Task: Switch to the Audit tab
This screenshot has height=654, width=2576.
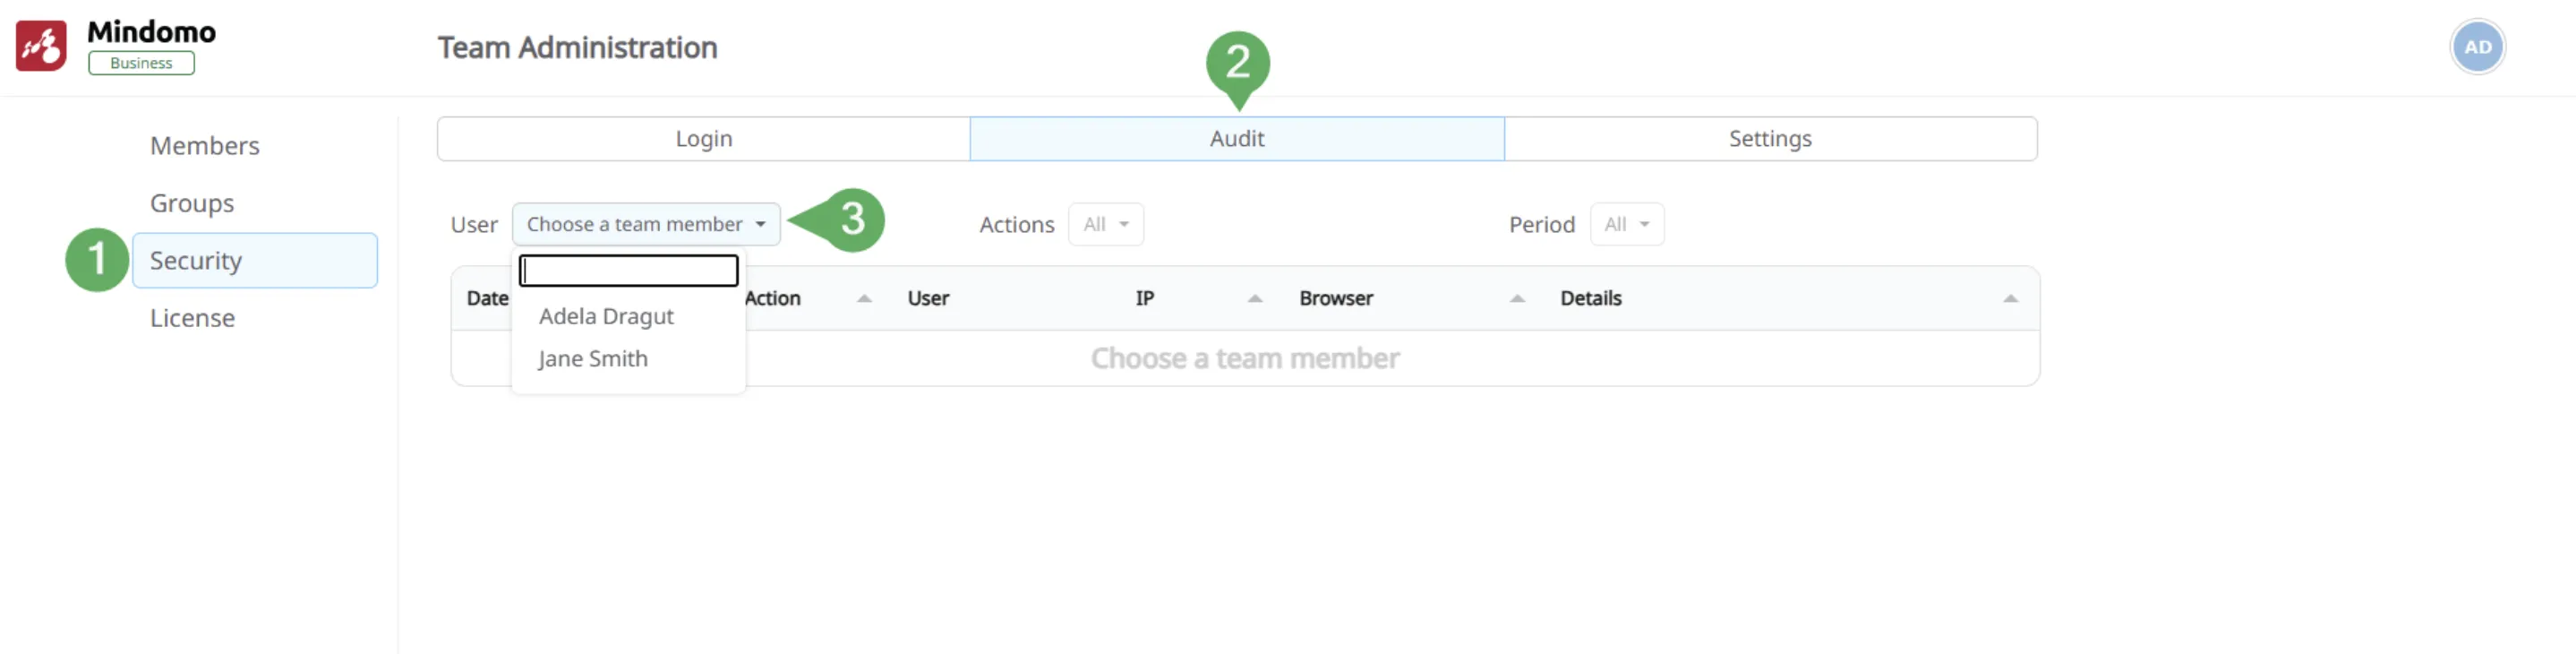Action: 1236,139
